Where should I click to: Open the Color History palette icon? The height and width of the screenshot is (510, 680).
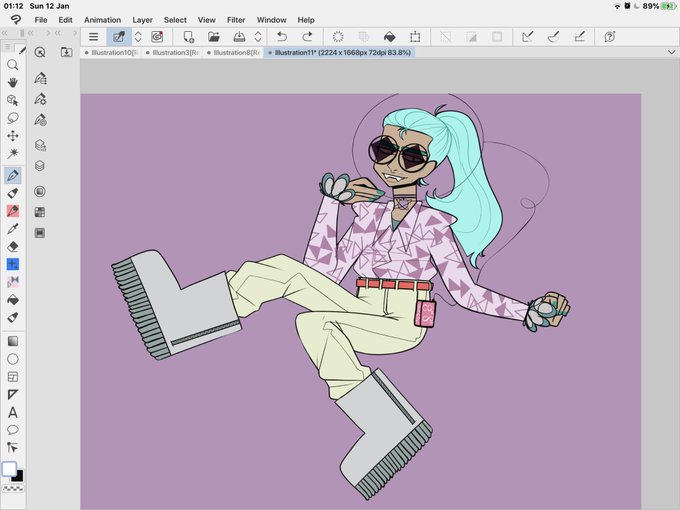tap(40, 233)
